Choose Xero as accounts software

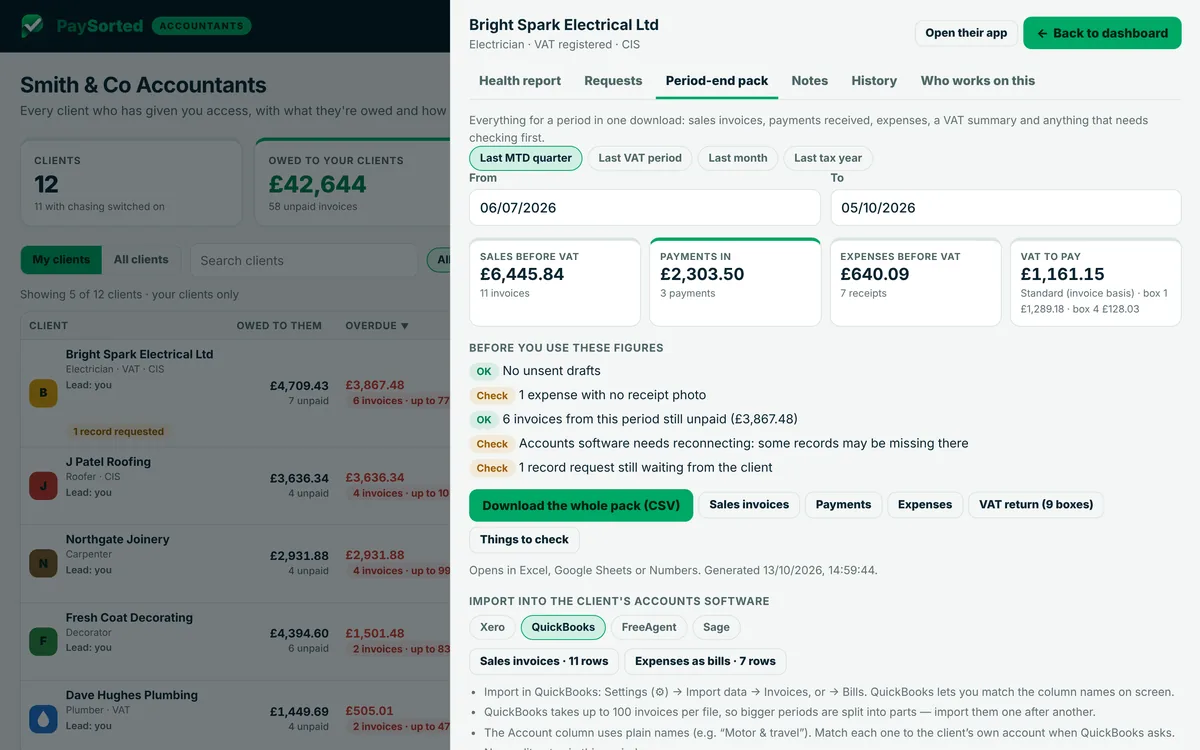coord(492,628)
